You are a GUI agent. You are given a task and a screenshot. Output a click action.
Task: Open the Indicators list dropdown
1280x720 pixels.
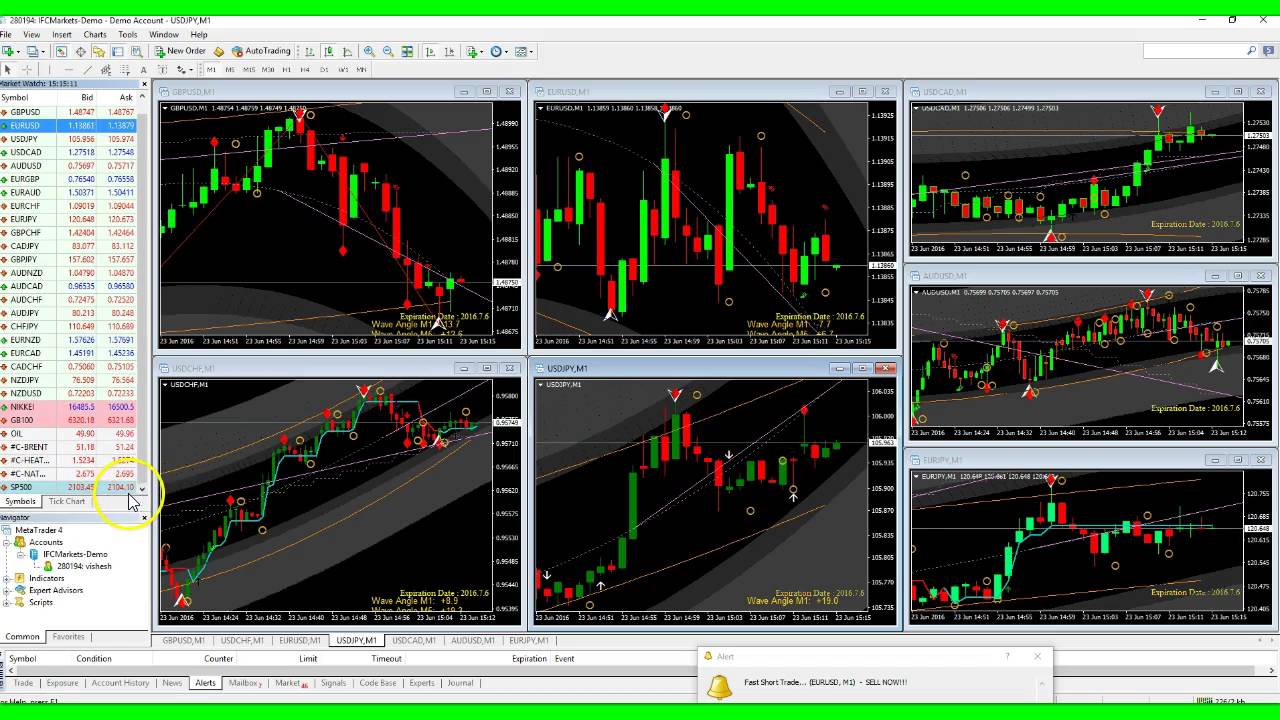(x=474, y=51)
